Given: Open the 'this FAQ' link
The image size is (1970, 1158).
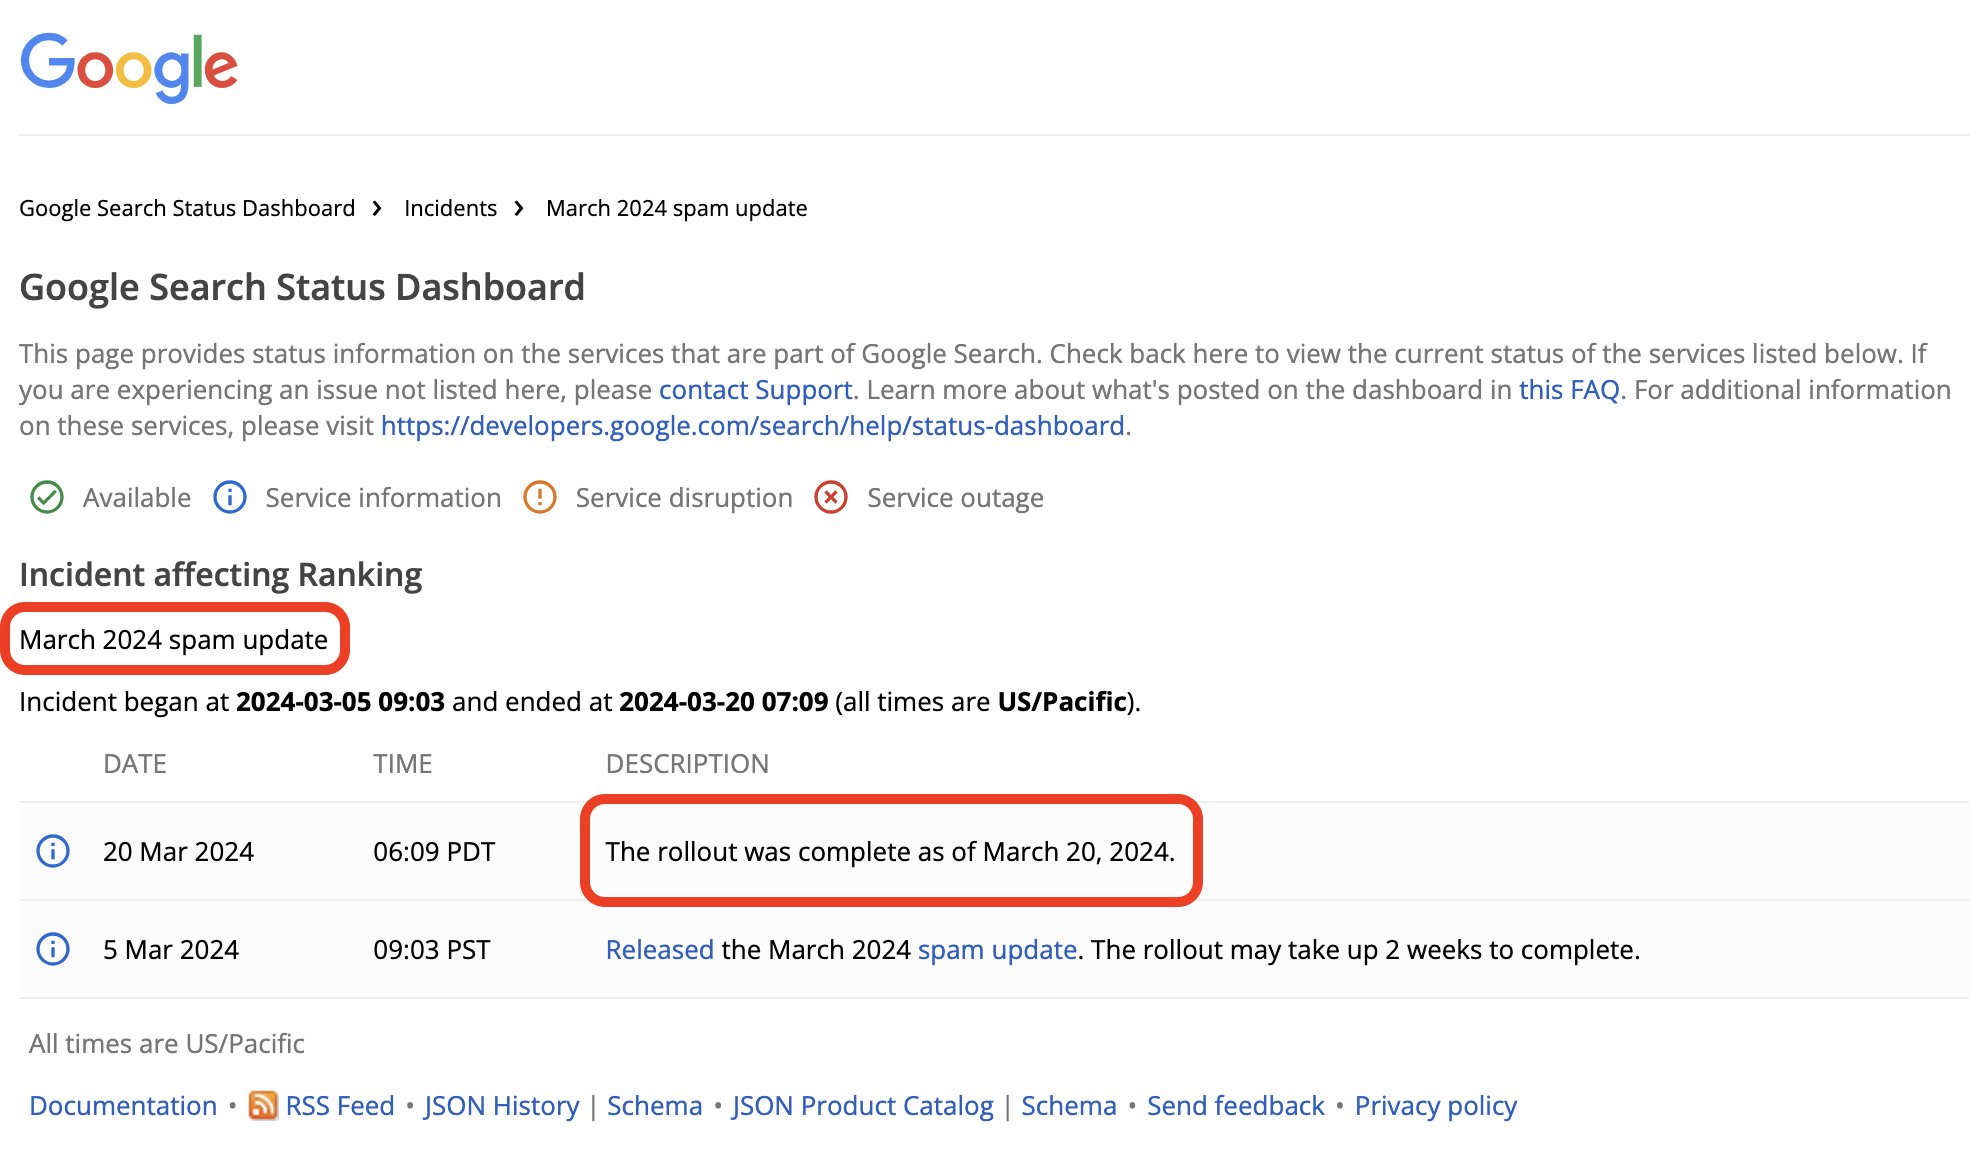Looking at the screenshot, I should (x=1568, y=389).
